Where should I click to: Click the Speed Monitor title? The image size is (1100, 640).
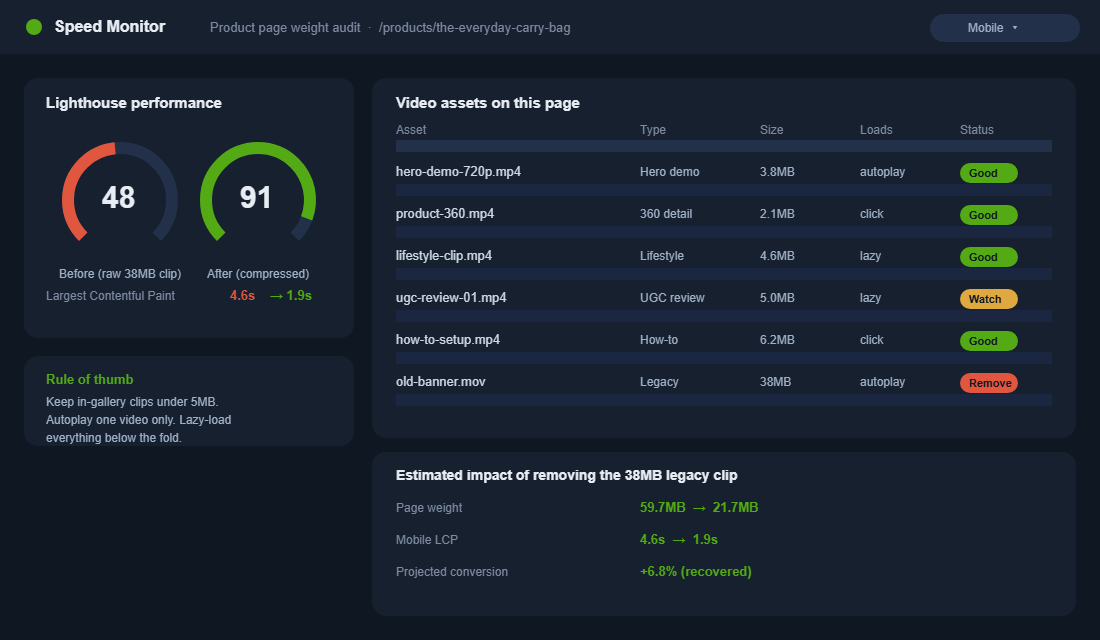coord(110,27)
